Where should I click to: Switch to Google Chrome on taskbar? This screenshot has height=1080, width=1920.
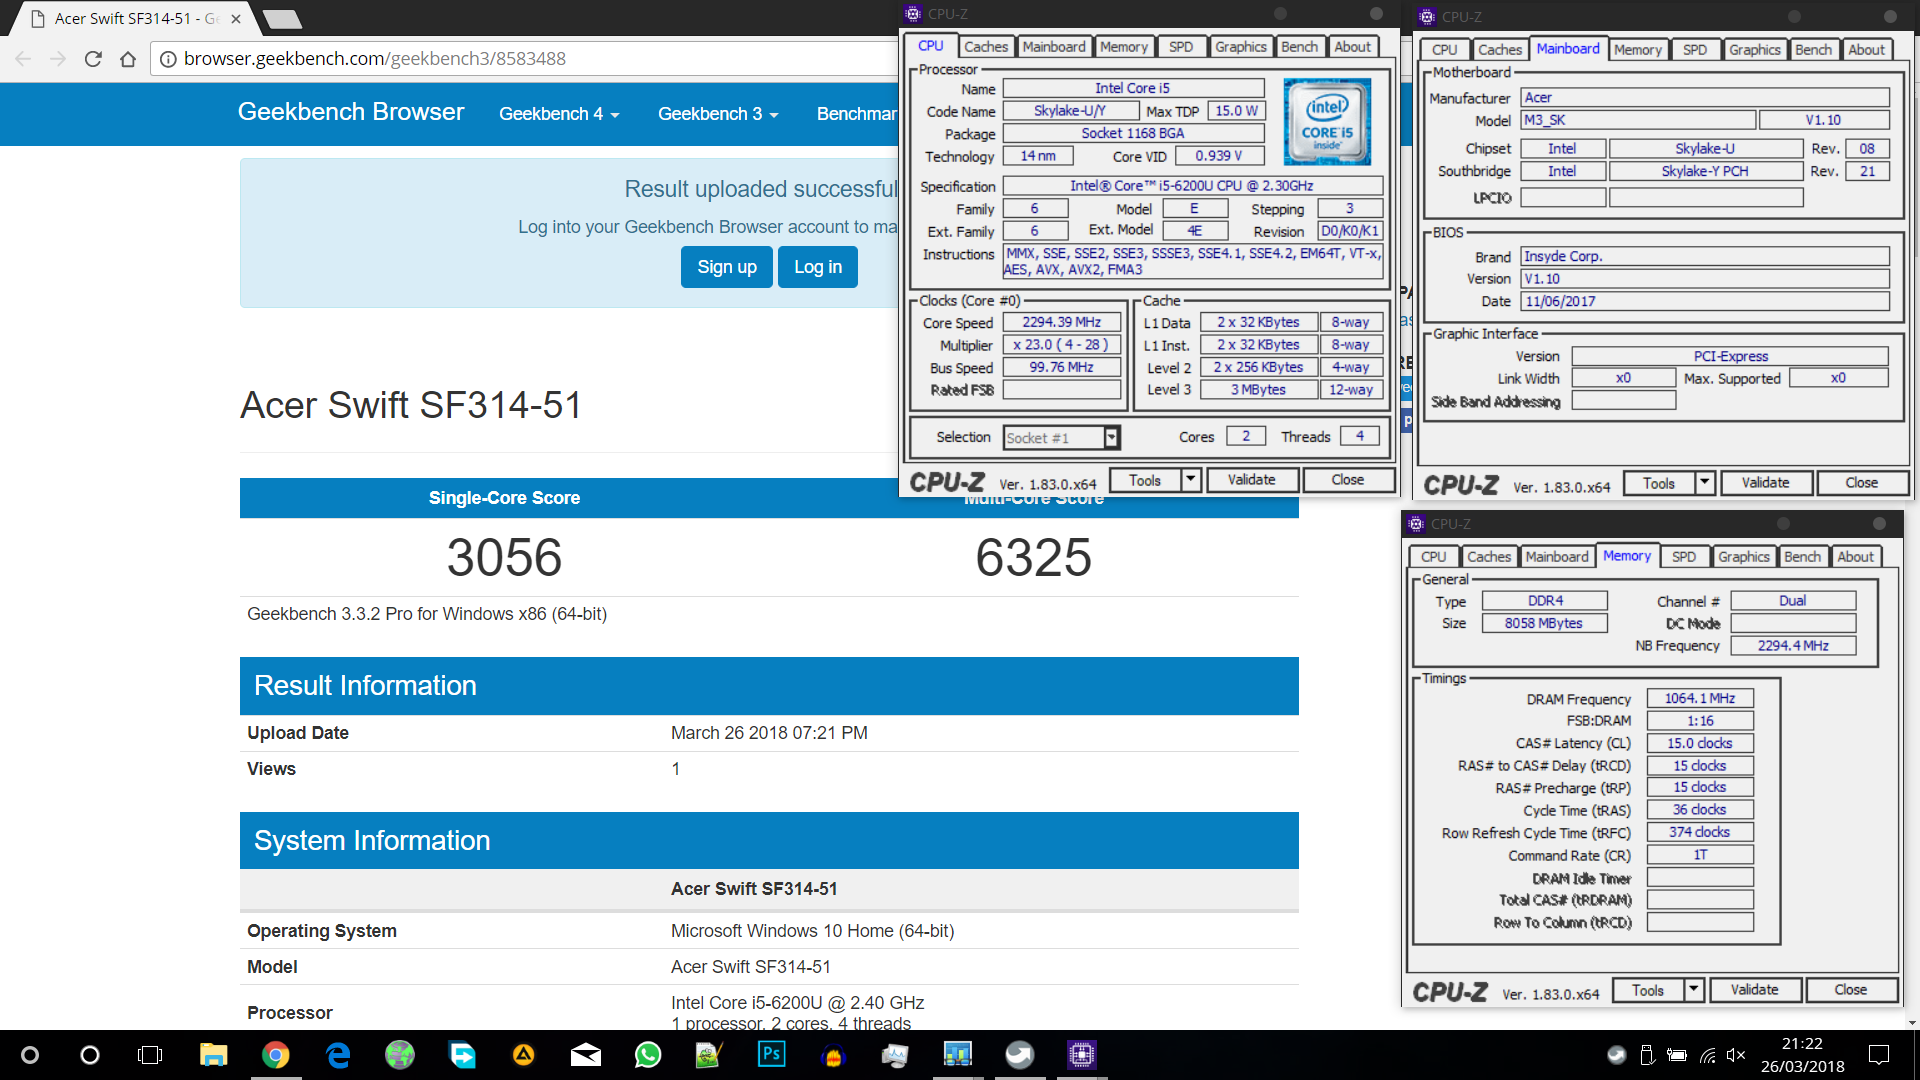[x=276, y=1055]
